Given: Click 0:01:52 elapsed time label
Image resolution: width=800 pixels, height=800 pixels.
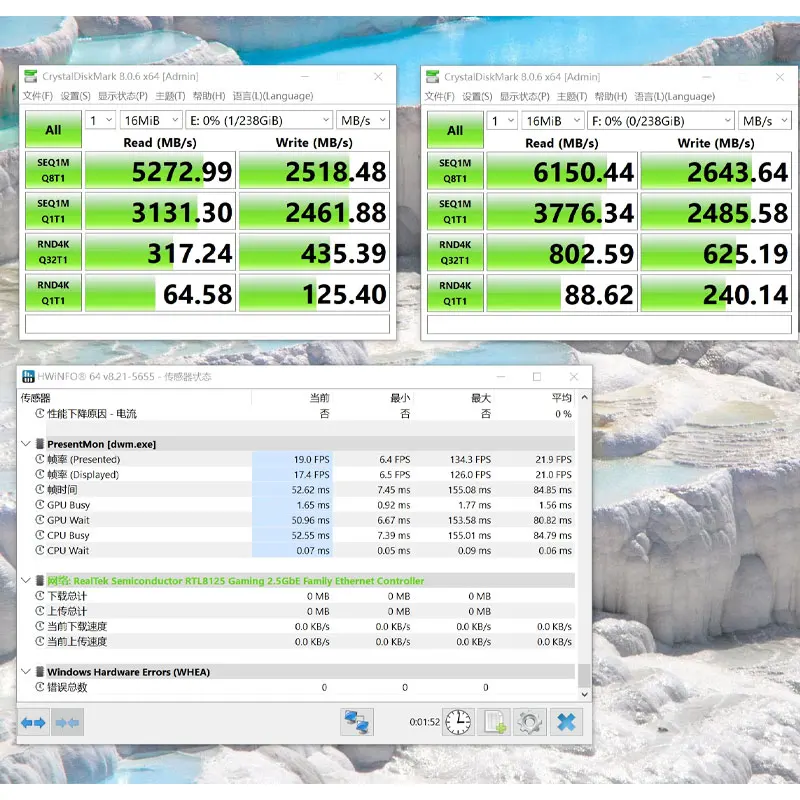Looking at the screenshot, I should tap(424, 722).
